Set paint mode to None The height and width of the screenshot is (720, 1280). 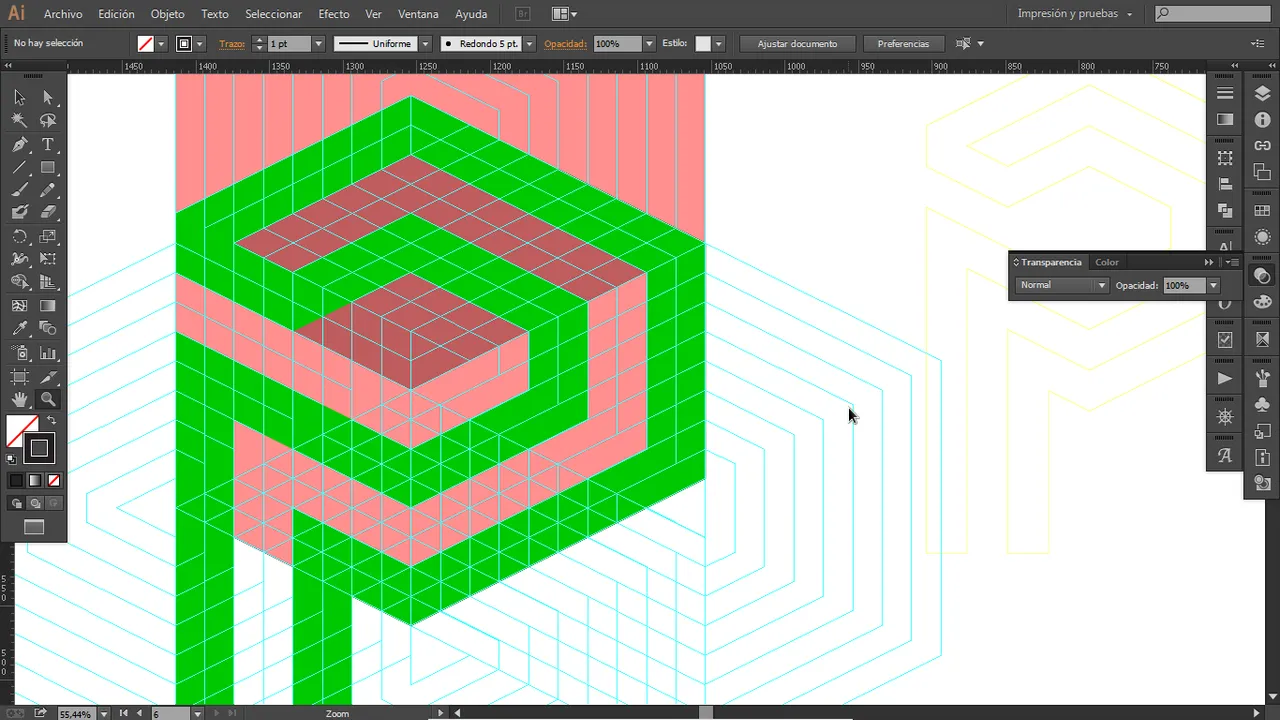pos(54,481)
